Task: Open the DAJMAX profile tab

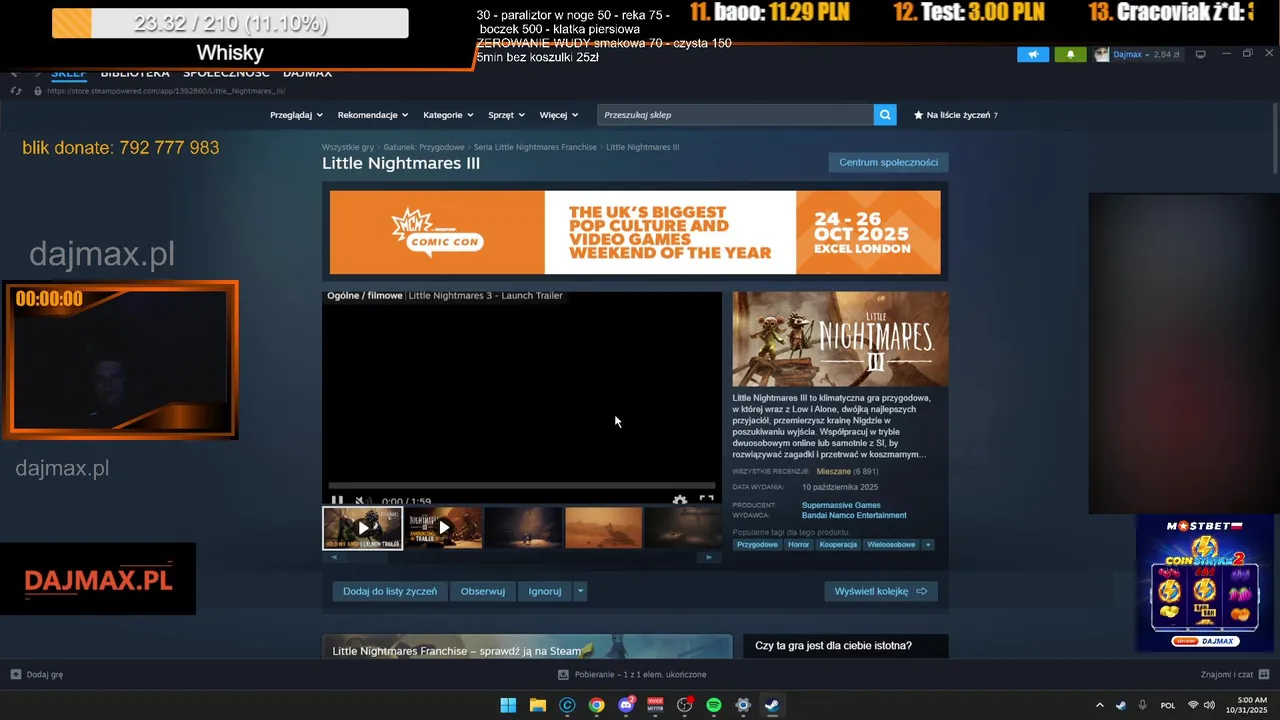Action: [307, 73]
